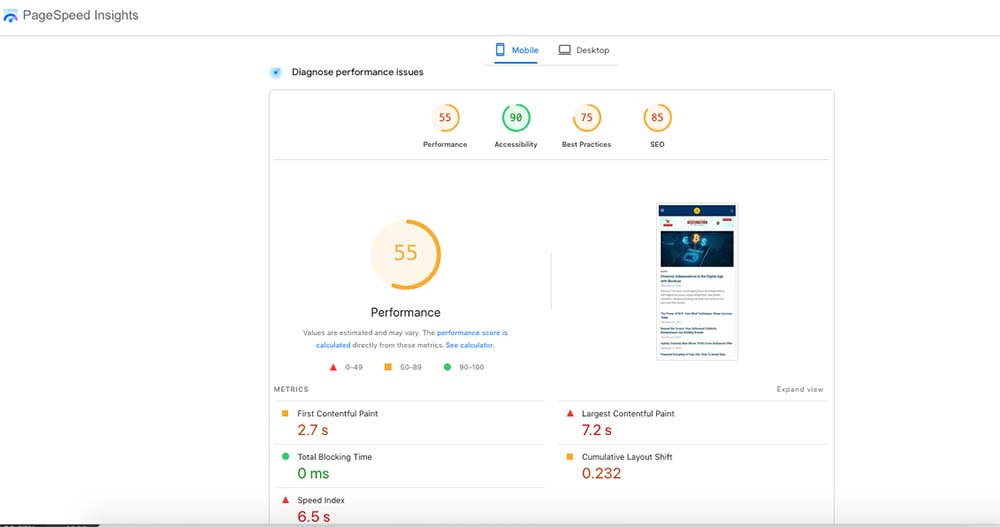Select the Accessibility score gauge 90

click(x=516, y=118)
